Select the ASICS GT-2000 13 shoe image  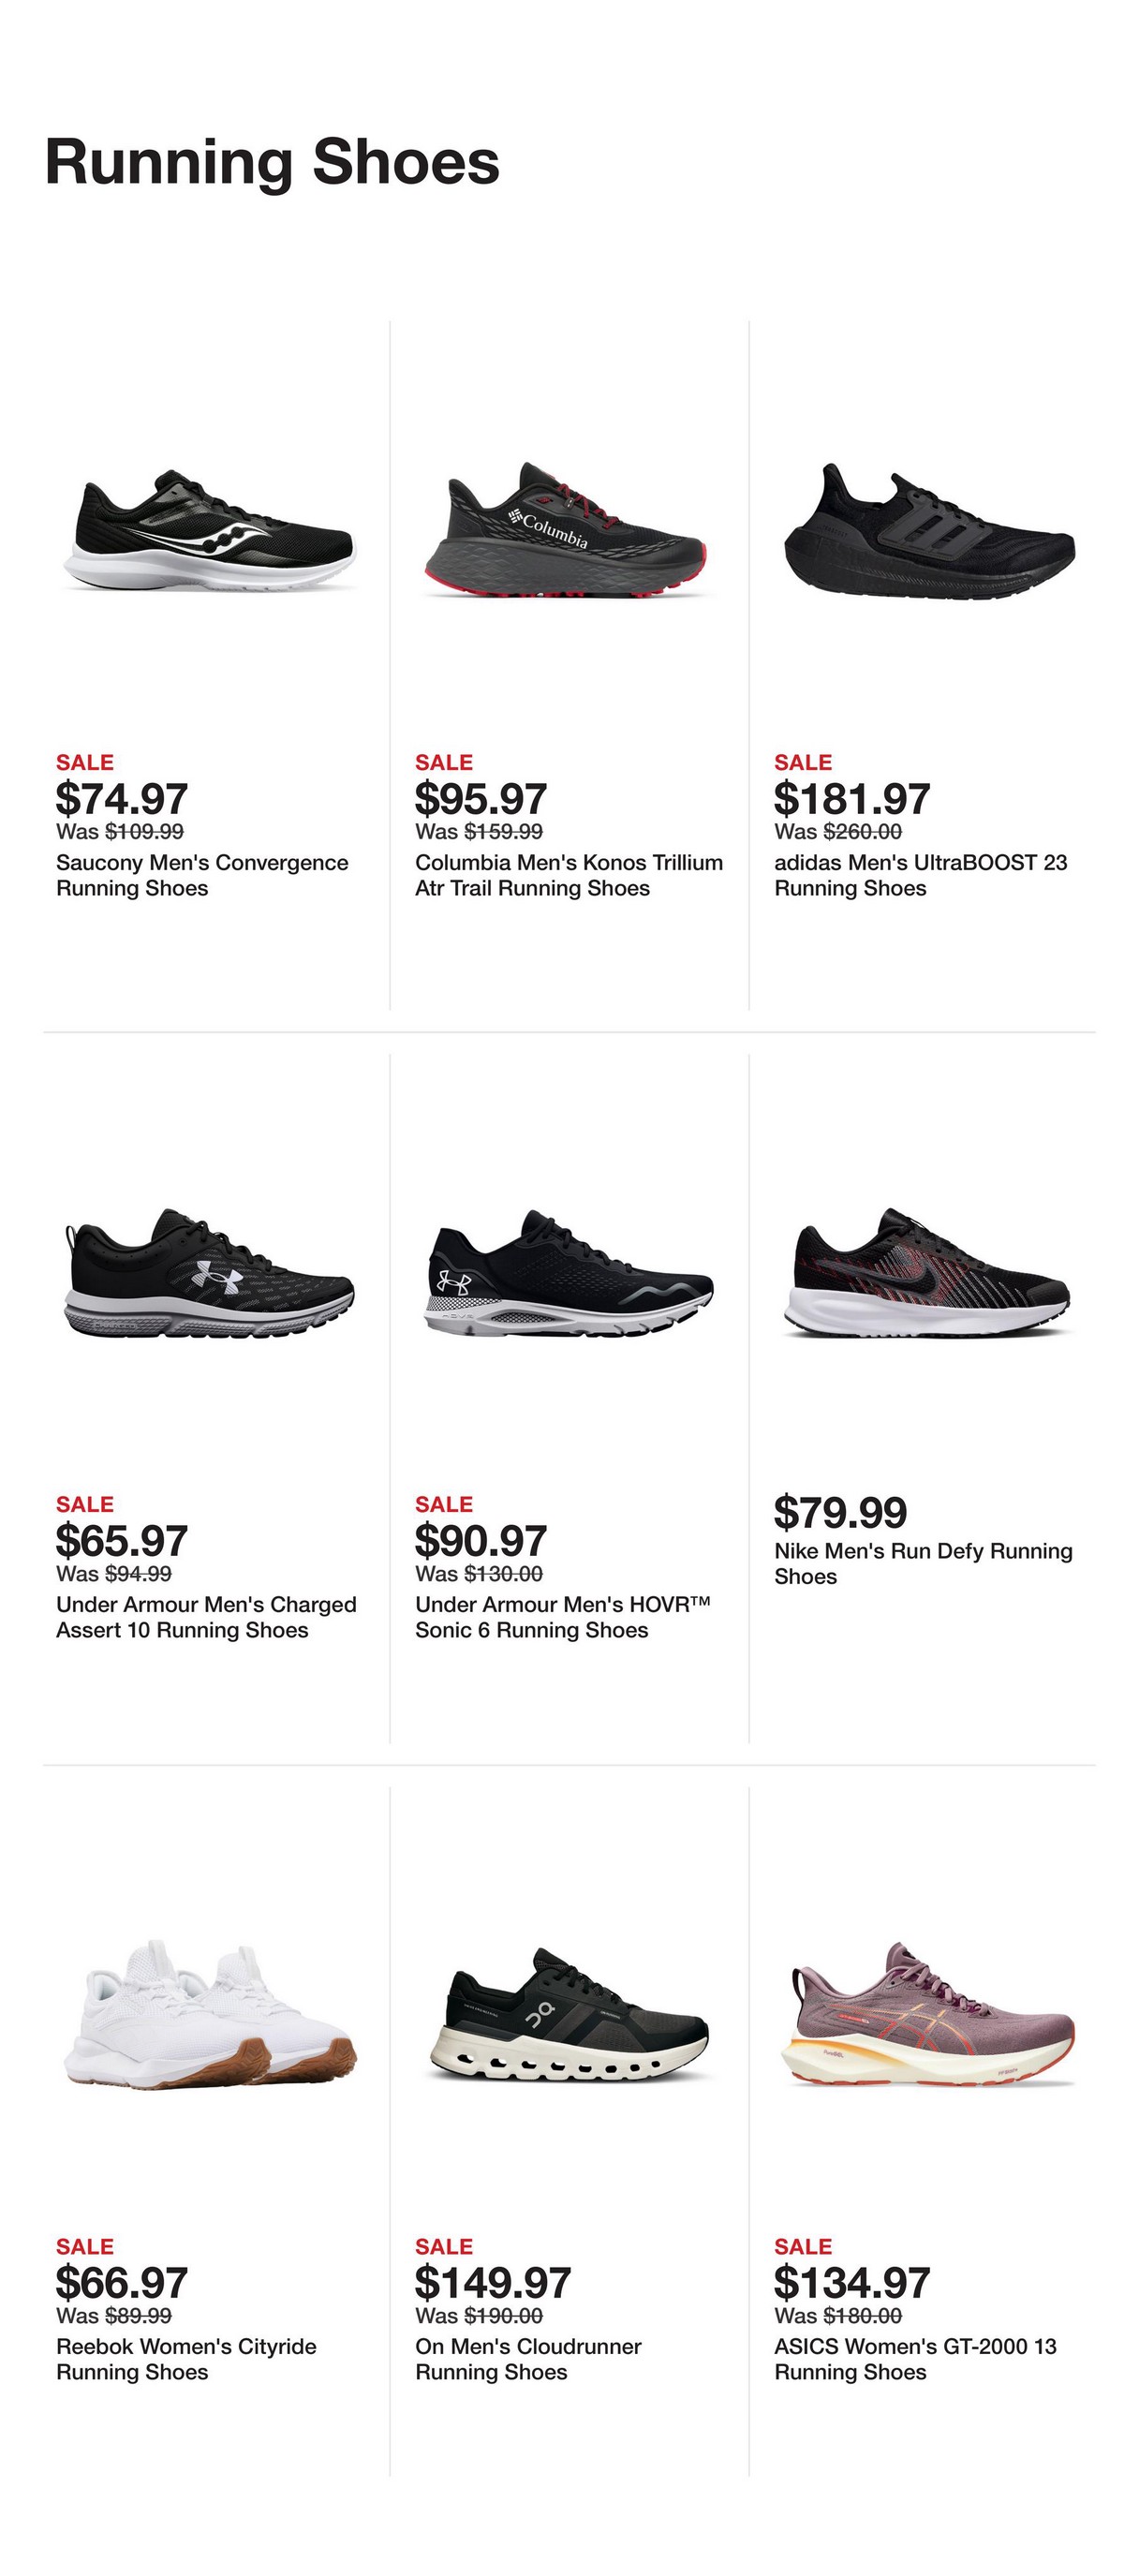point(927,2014)
